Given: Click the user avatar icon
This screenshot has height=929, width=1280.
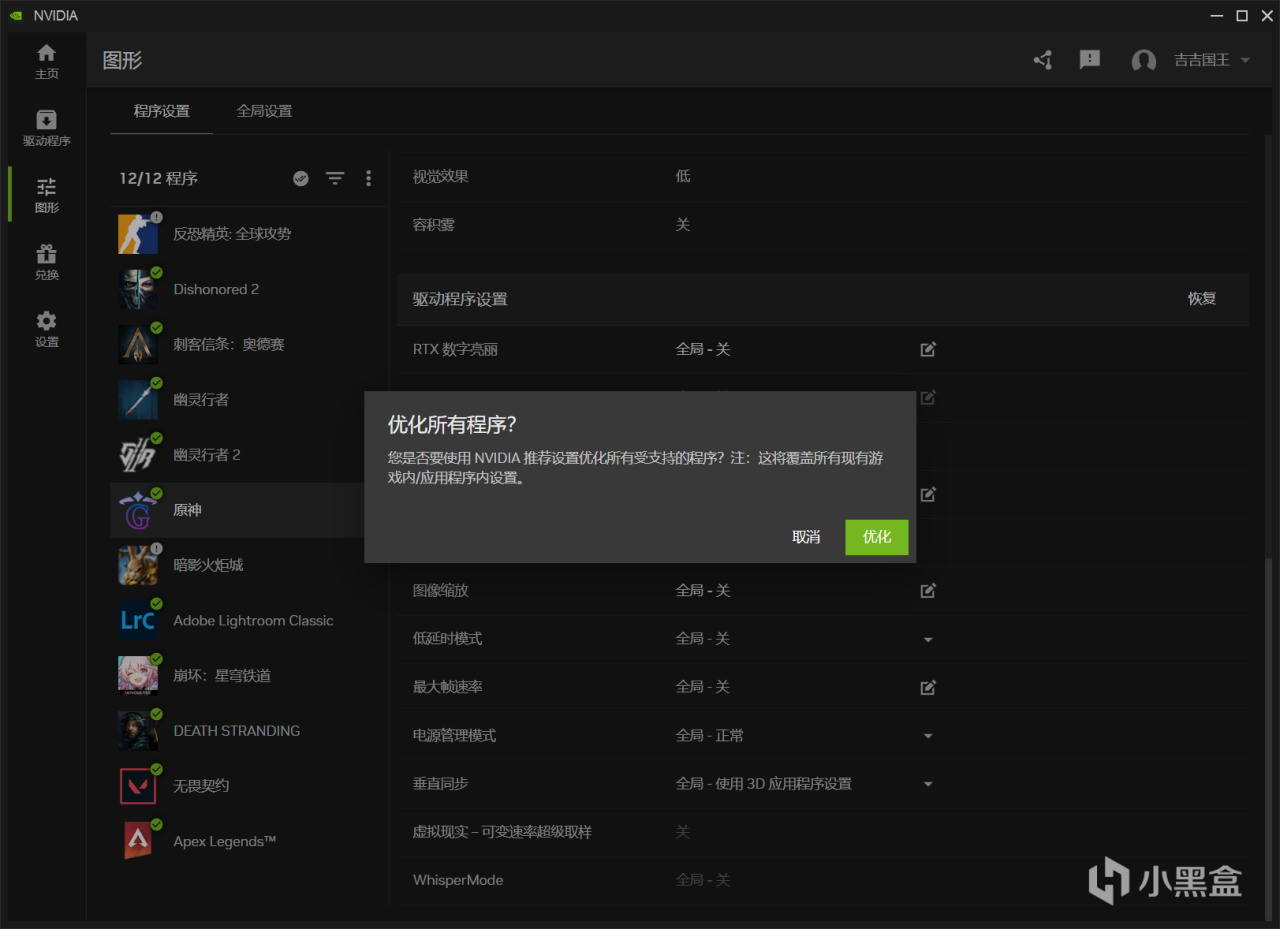Looking at the screenshot, I should (1144, 61).
